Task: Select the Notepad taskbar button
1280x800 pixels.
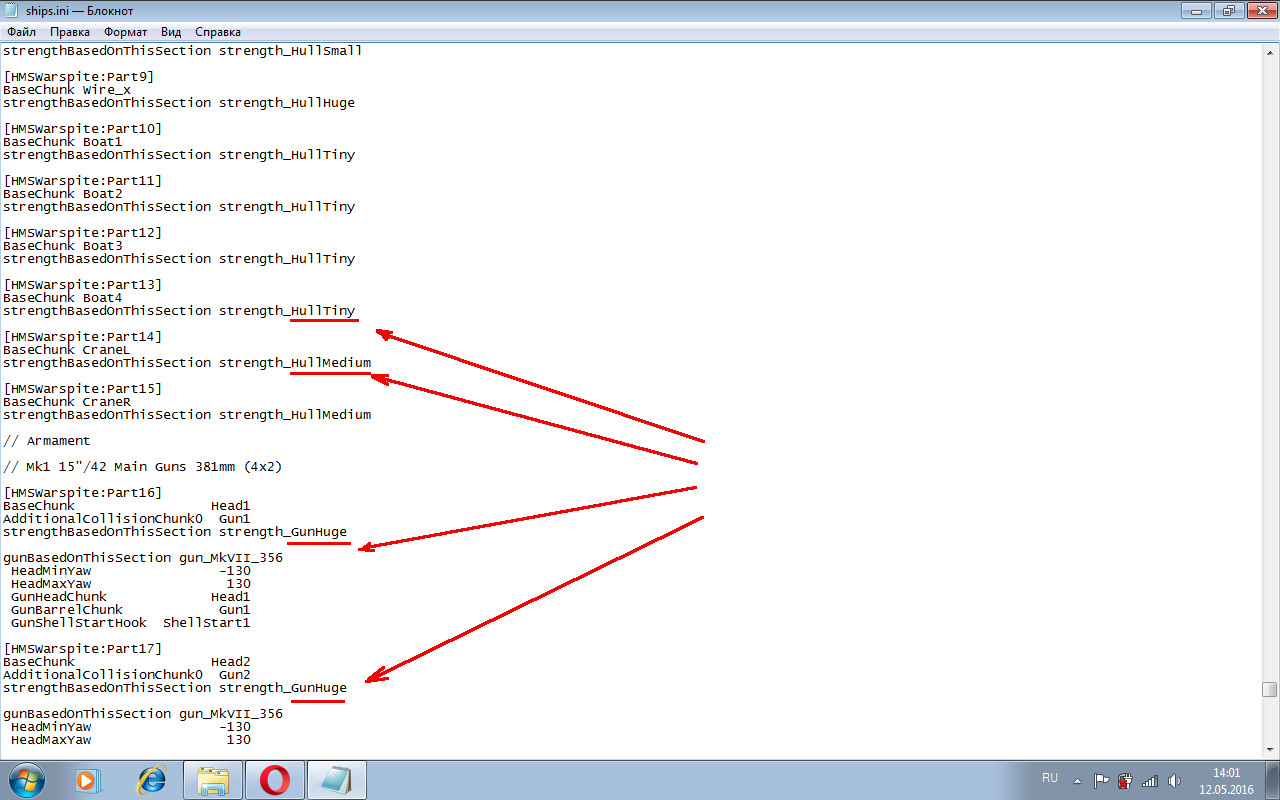Action: (x=336, y=779)
